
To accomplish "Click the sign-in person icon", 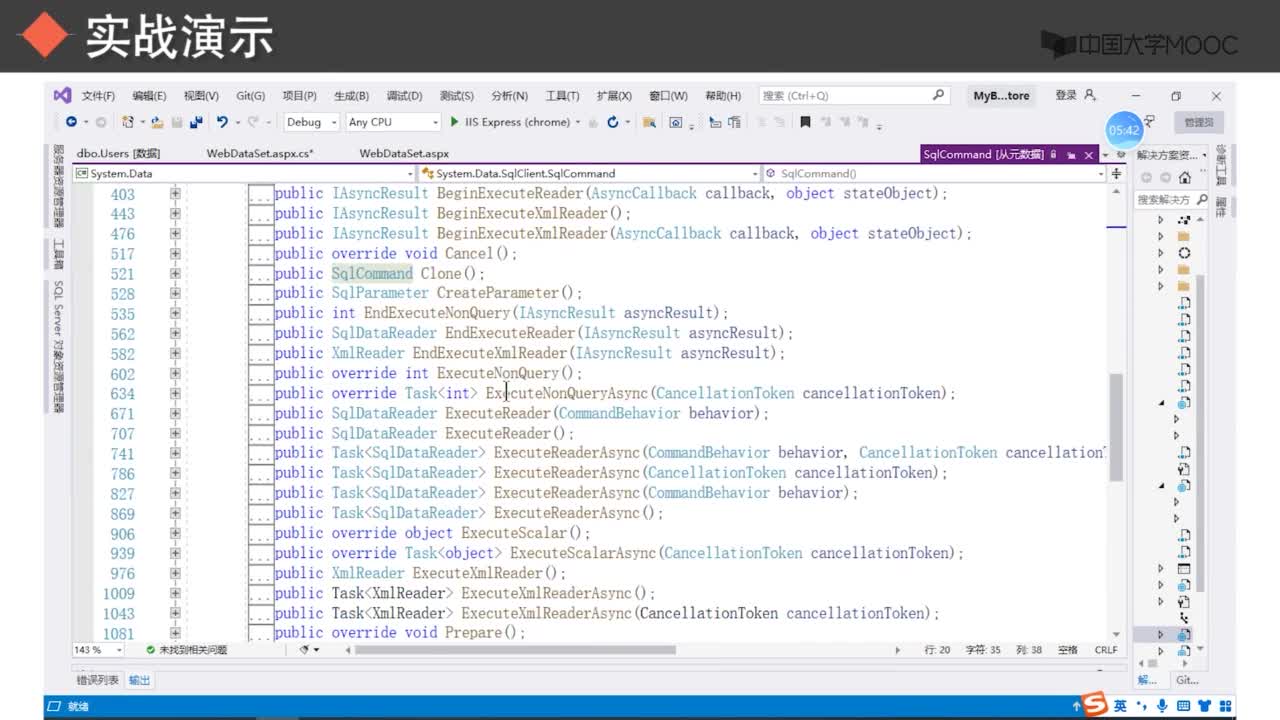I will pos(1090,95).
